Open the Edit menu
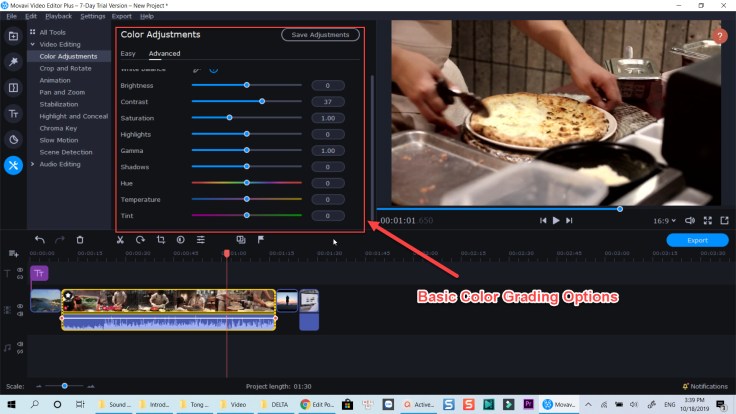Image resolution: width=736 pixels, height=414 pixels. point(31,16)
